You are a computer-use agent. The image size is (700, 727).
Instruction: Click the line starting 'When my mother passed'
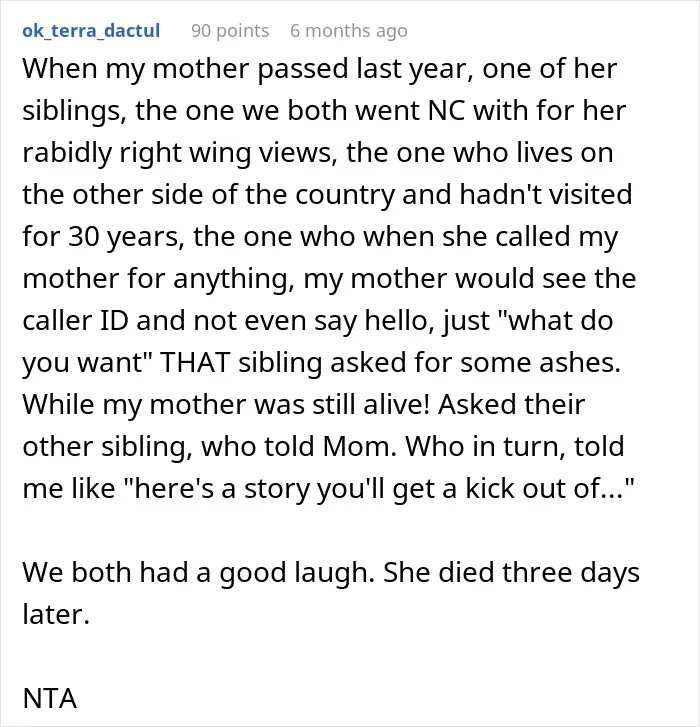(320, 69)
